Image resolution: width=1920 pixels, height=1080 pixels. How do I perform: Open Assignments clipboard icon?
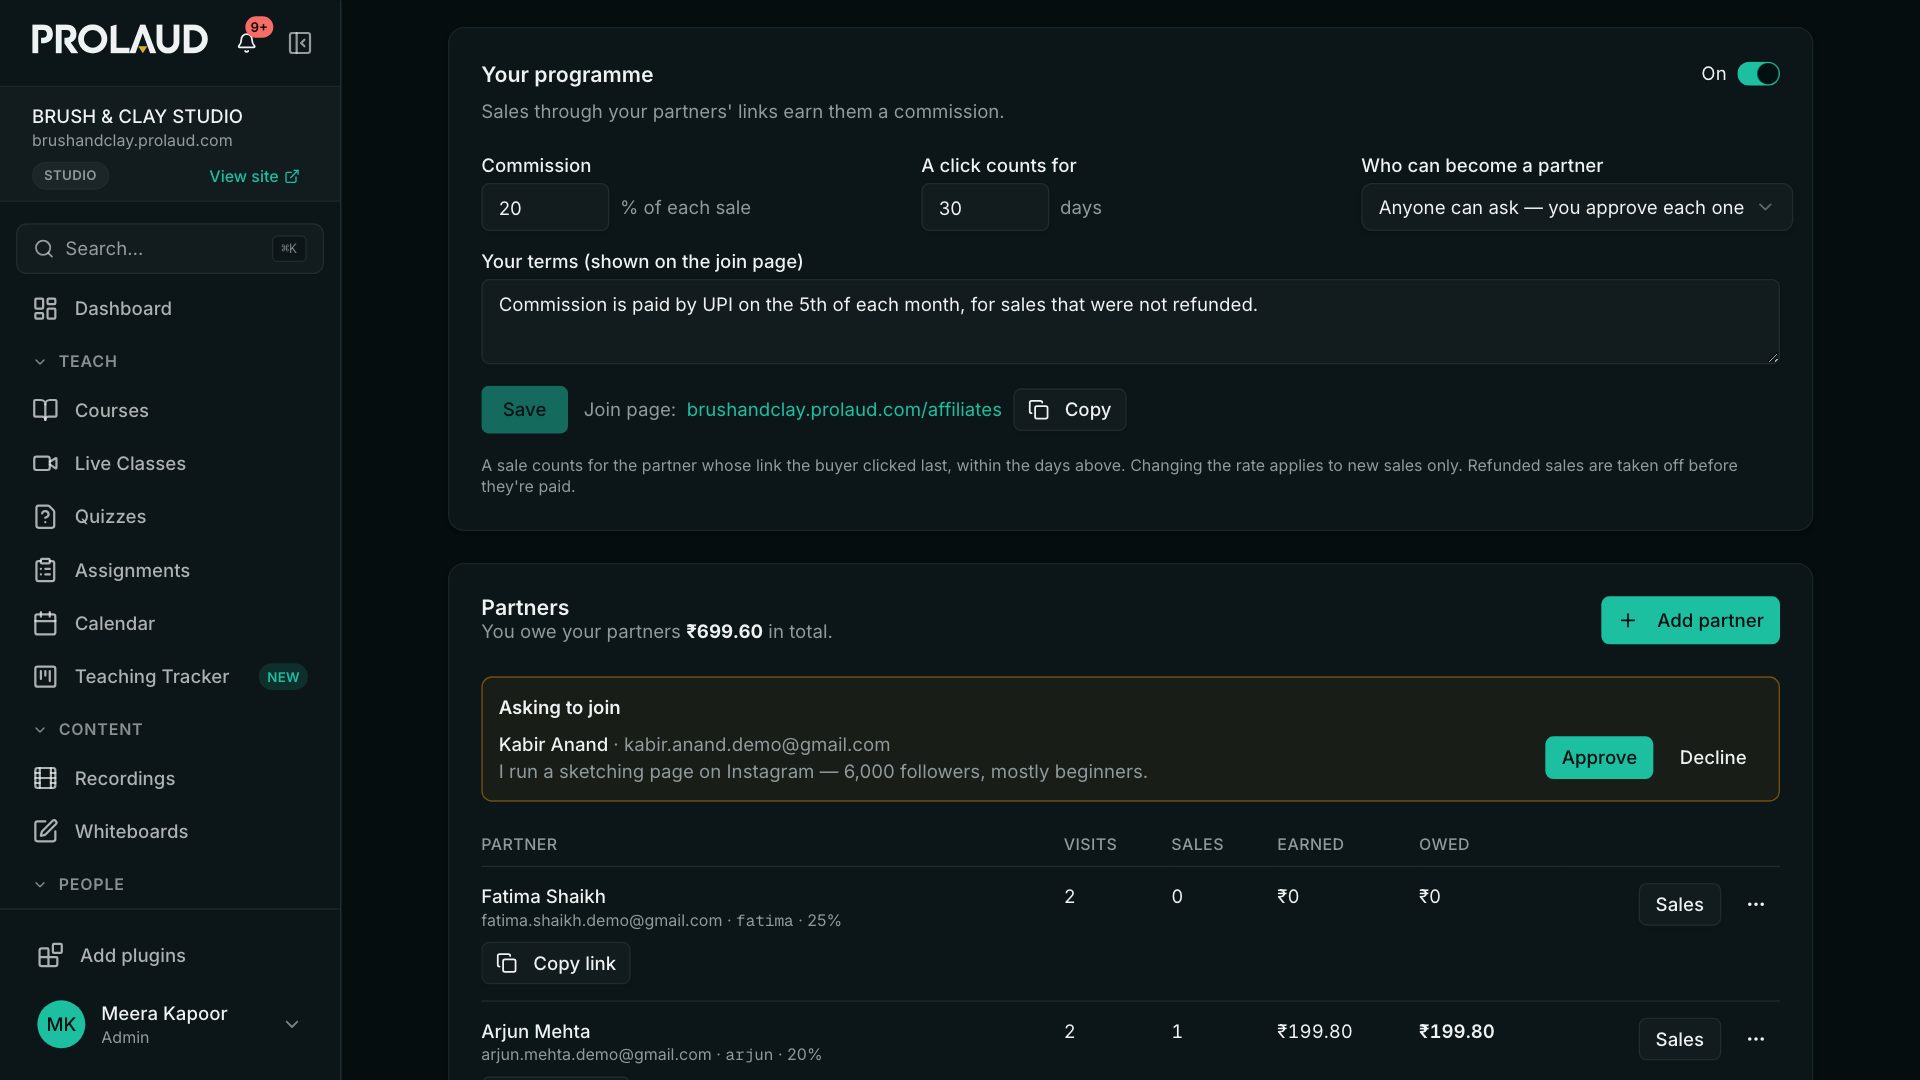45,570
